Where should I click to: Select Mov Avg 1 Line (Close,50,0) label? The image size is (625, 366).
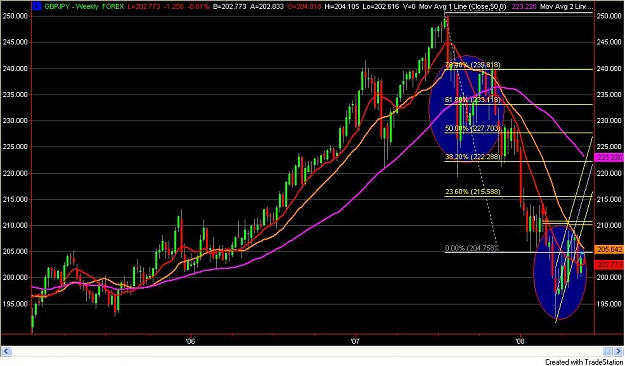click(462, 6)
